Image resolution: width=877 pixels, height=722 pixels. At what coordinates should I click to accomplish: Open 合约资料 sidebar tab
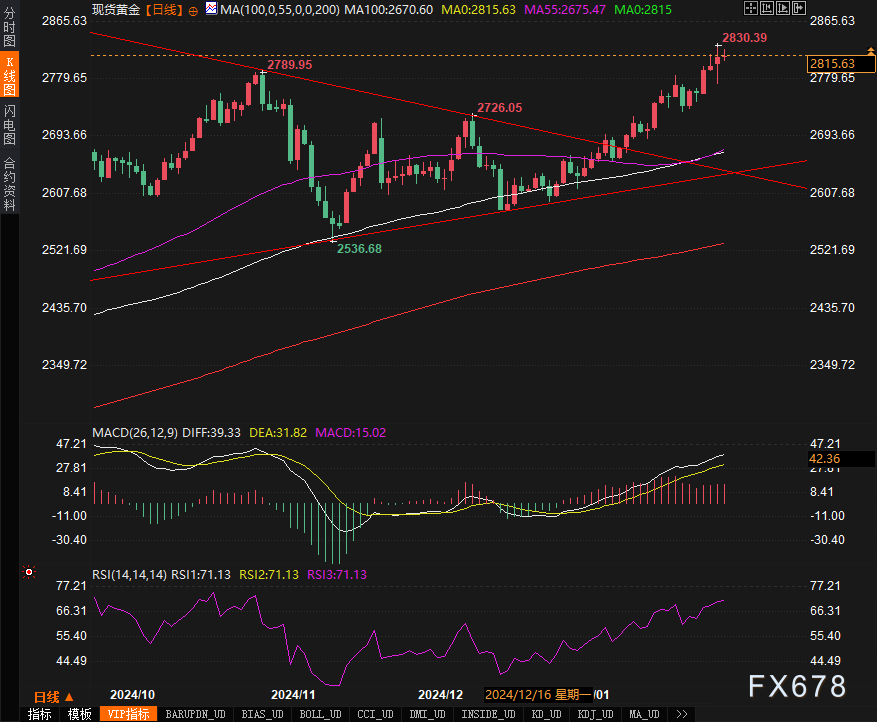tap(10, 184)
